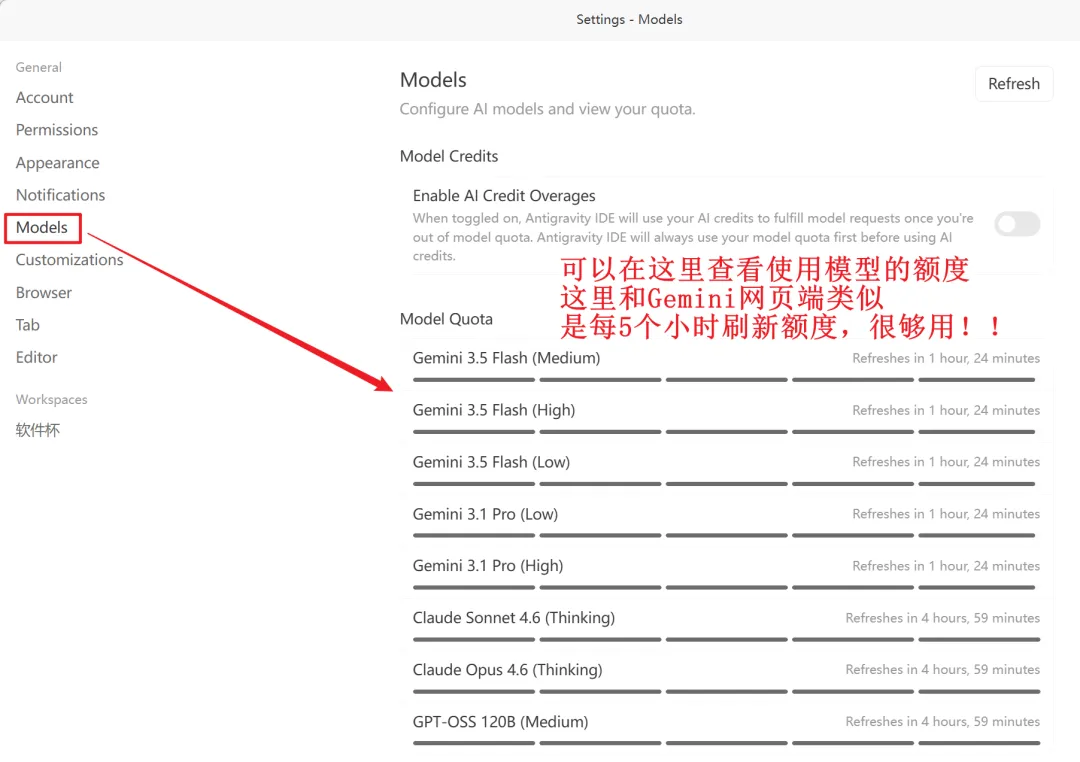Open the Tab settings section

[x=28, y=325]
